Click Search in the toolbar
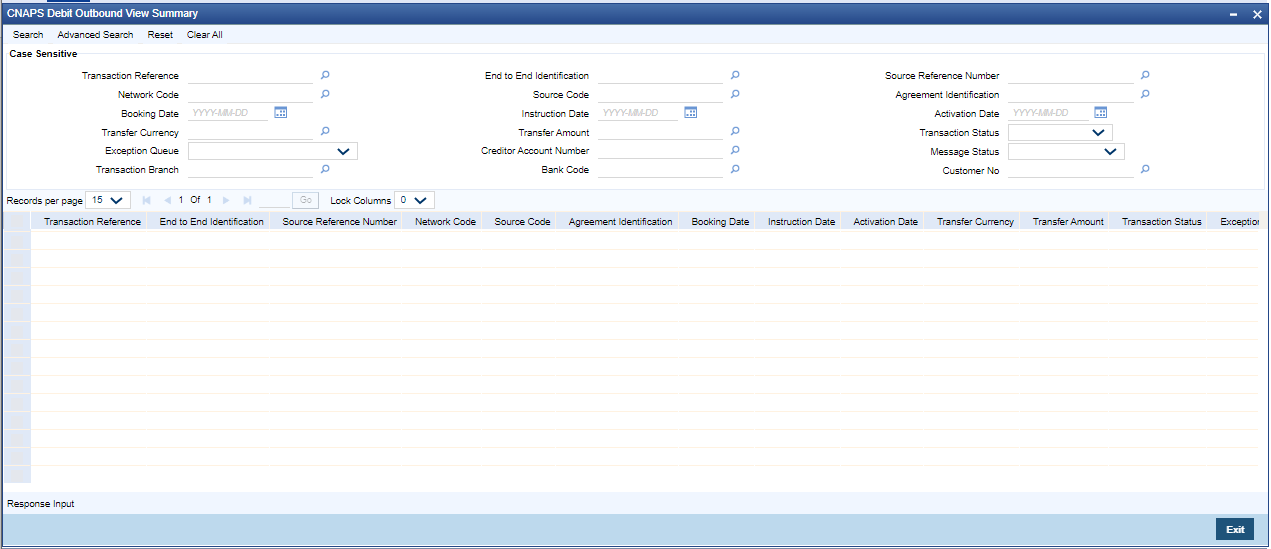The image size is (1271, 549). point(28,35)
